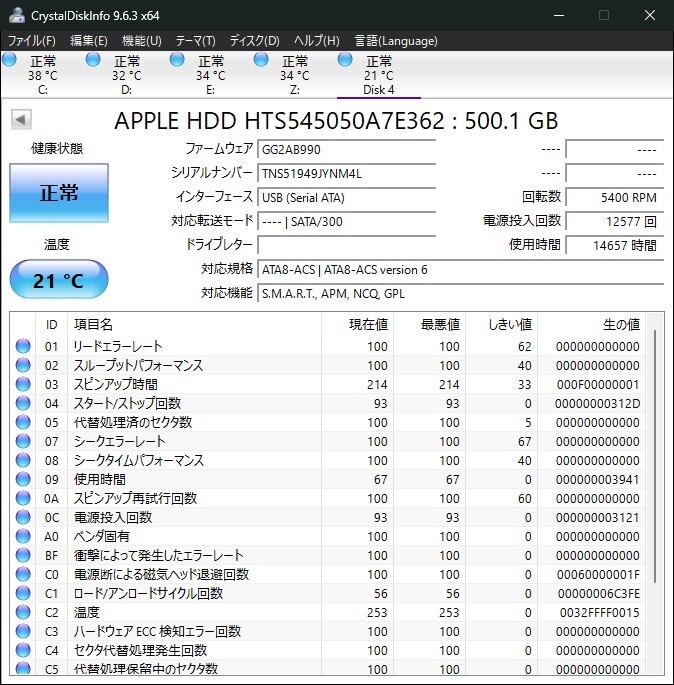This screenshot has width=674, height=685.
Task: Click the 電源投入回数 field 12577 回
Action: pos(615,221)
